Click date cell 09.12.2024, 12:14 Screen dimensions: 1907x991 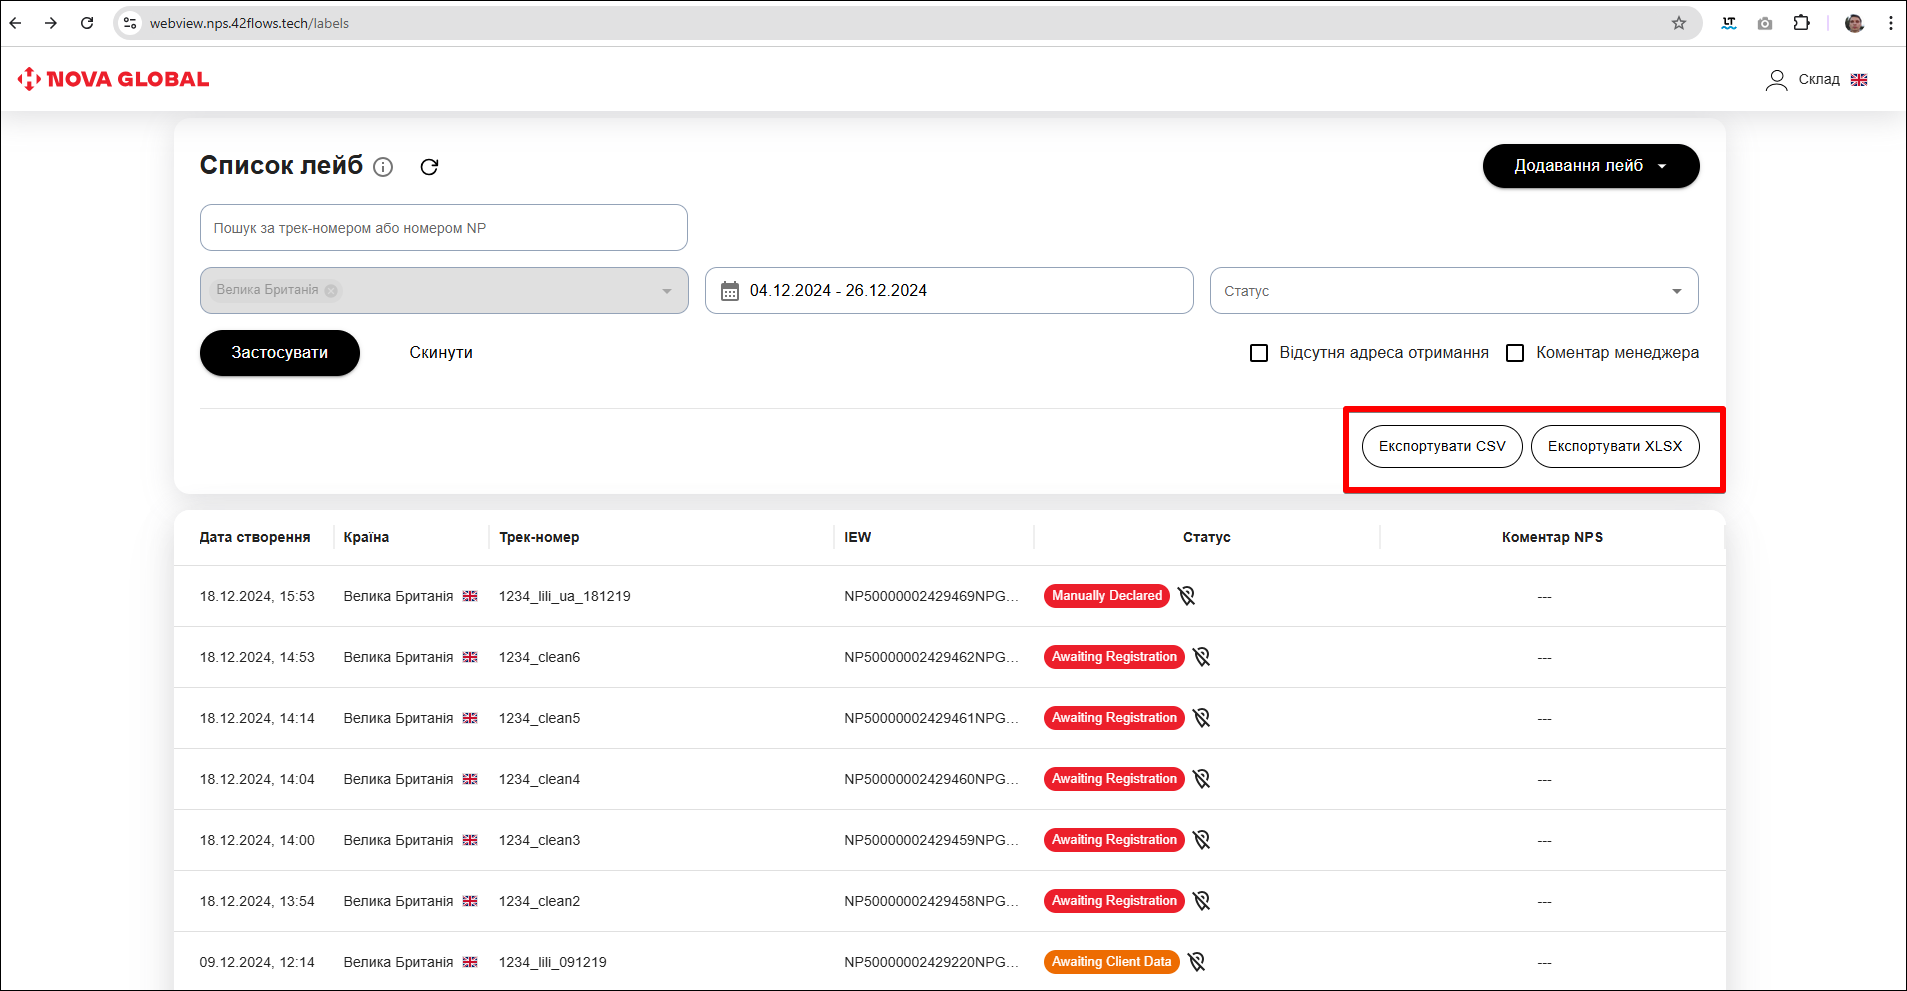point(257,962)
